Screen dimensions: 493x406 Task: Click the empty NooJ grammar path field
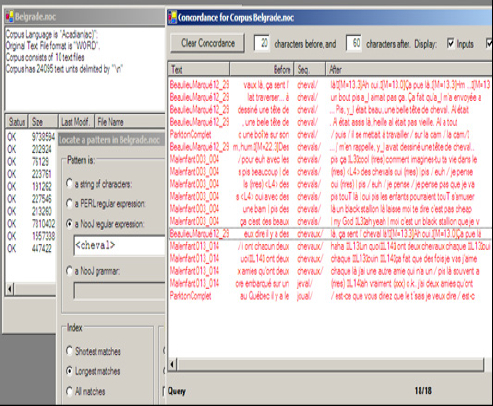coord(119,291)
